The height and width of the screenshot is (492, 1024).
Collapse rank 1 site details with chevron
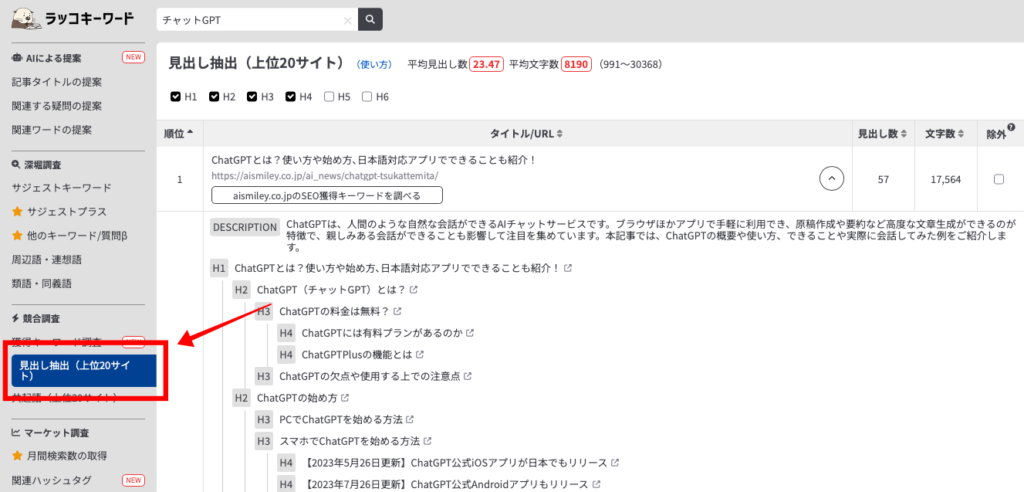coord(831,178)
